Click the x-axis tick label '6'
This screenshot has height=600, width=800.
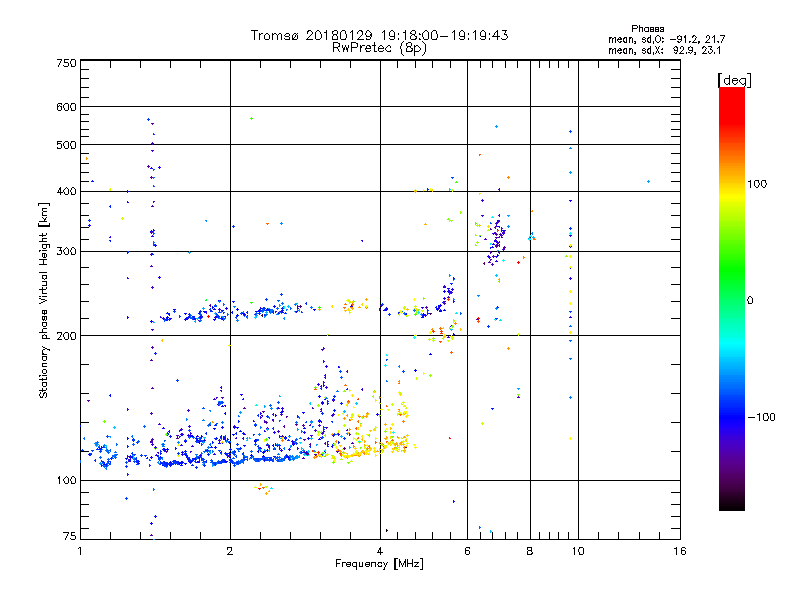pyautogui.click(x=467, y=551)
